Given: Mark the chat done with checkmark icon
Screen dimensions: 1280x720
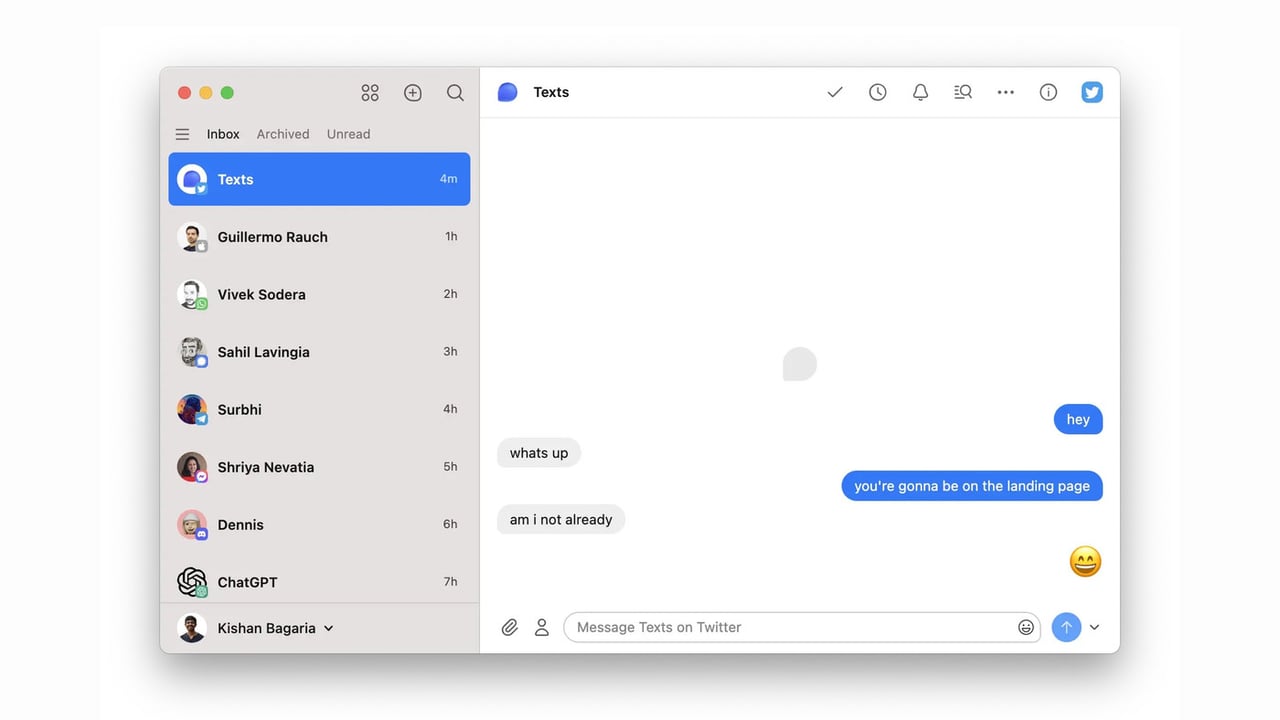Looking at the screenshot, I should [x=835, y=92].
